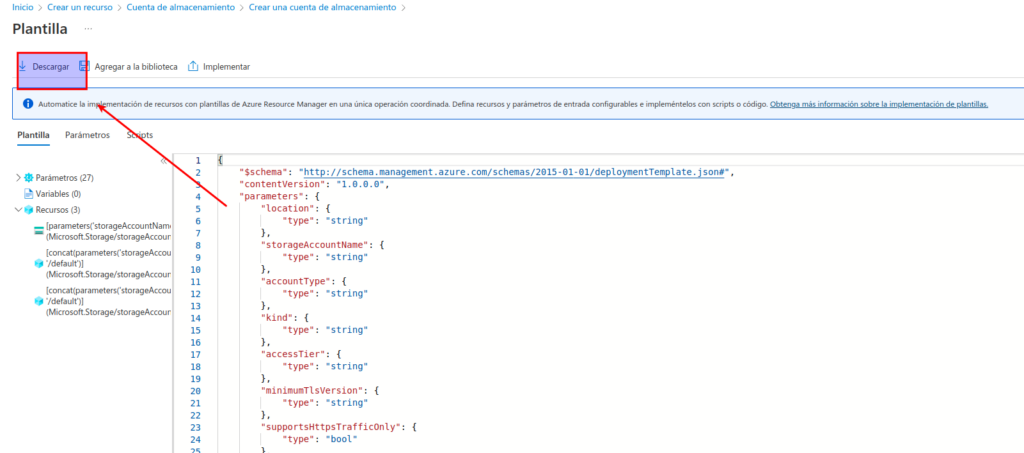The height and width of the screenshot is (453, 1024).
Task: Click the Plantilla page title
Action: (40, 29)
